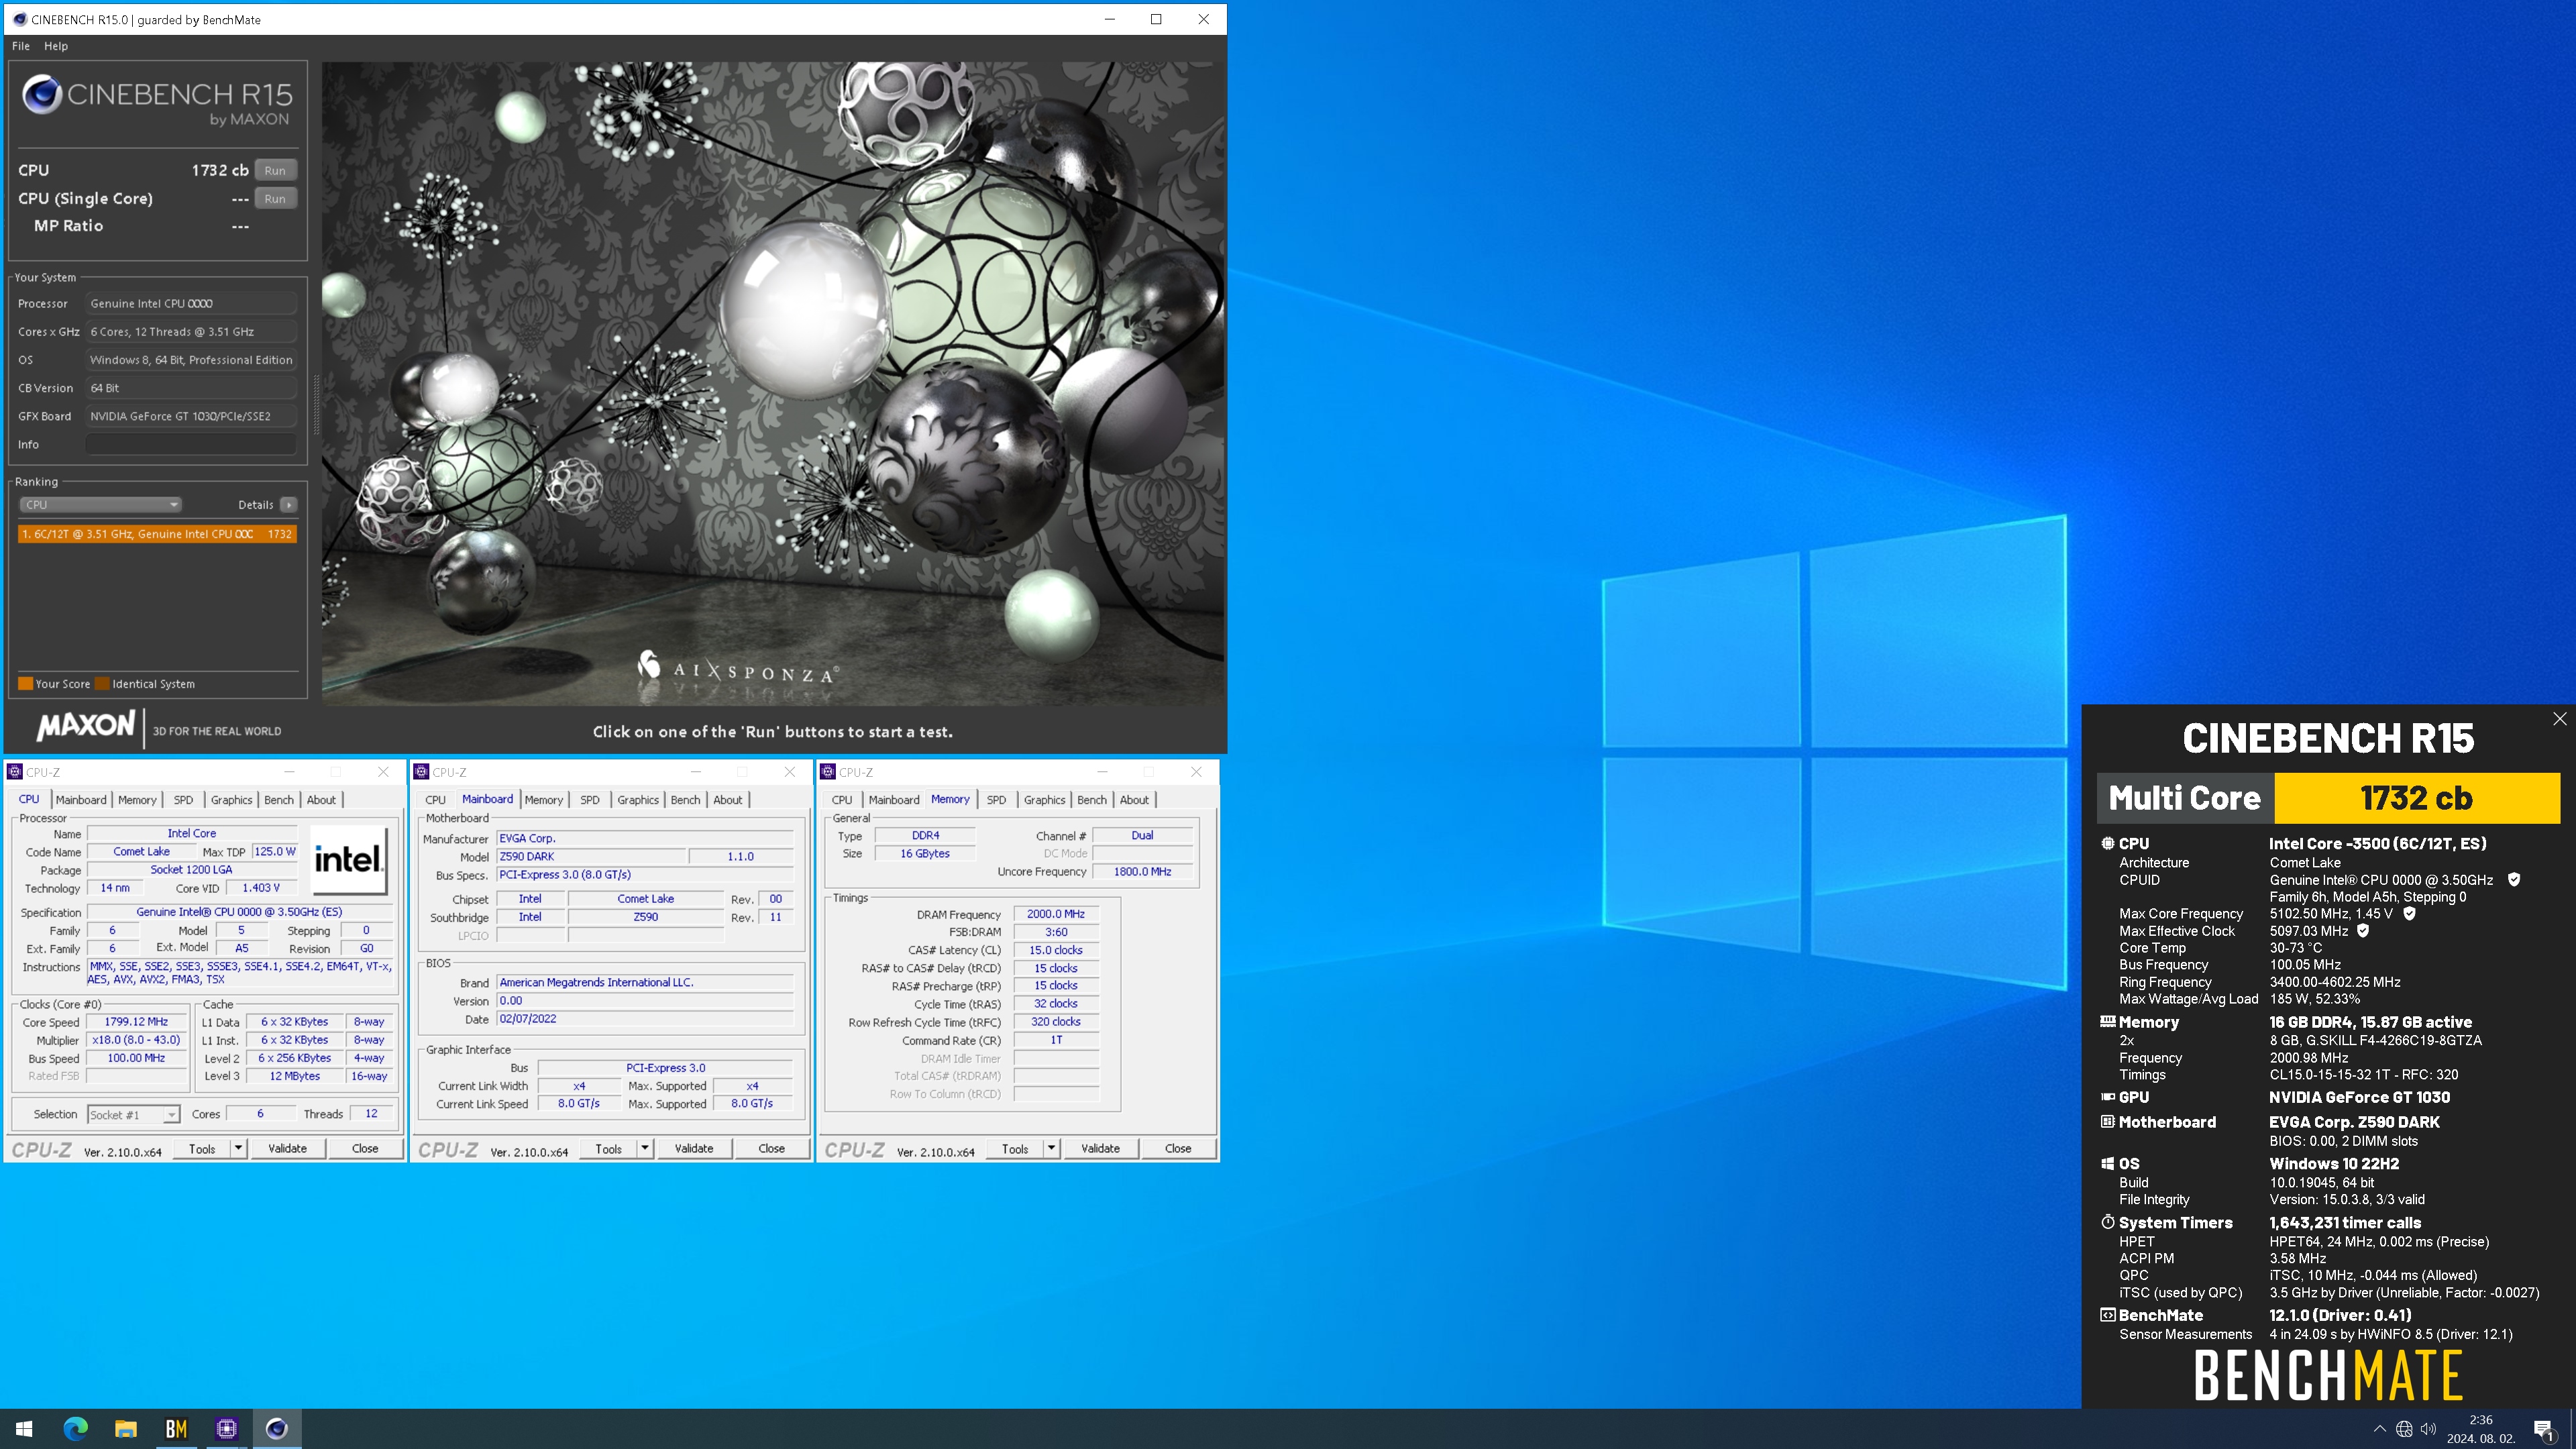Switch to Cinebench taskbar icon
Screen dimensions: 2576x1449
pos(277,1428)
